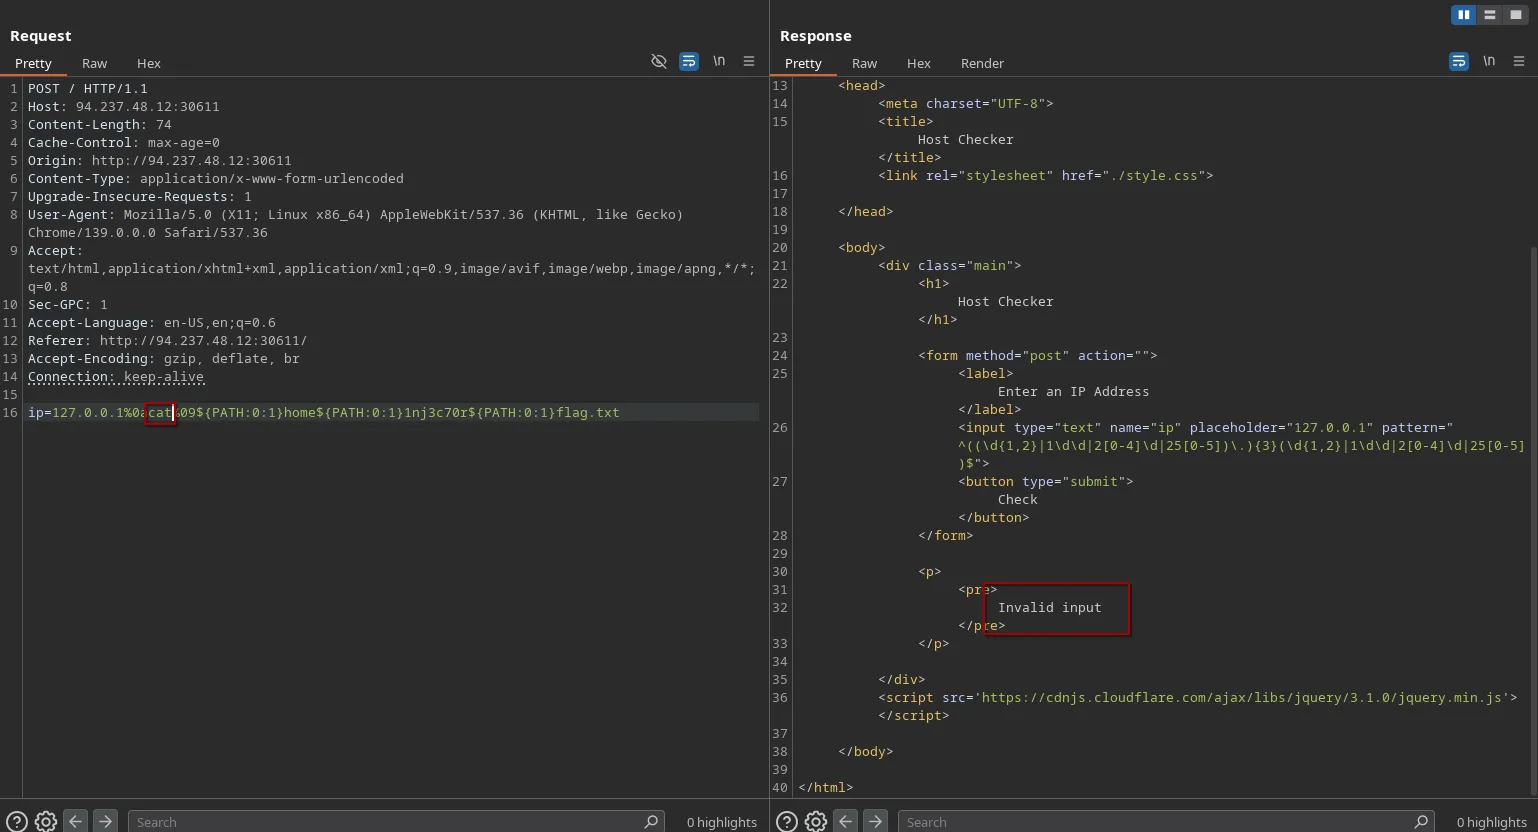Click the 'POST / HTTP/1.1' request line

[88, 88]
